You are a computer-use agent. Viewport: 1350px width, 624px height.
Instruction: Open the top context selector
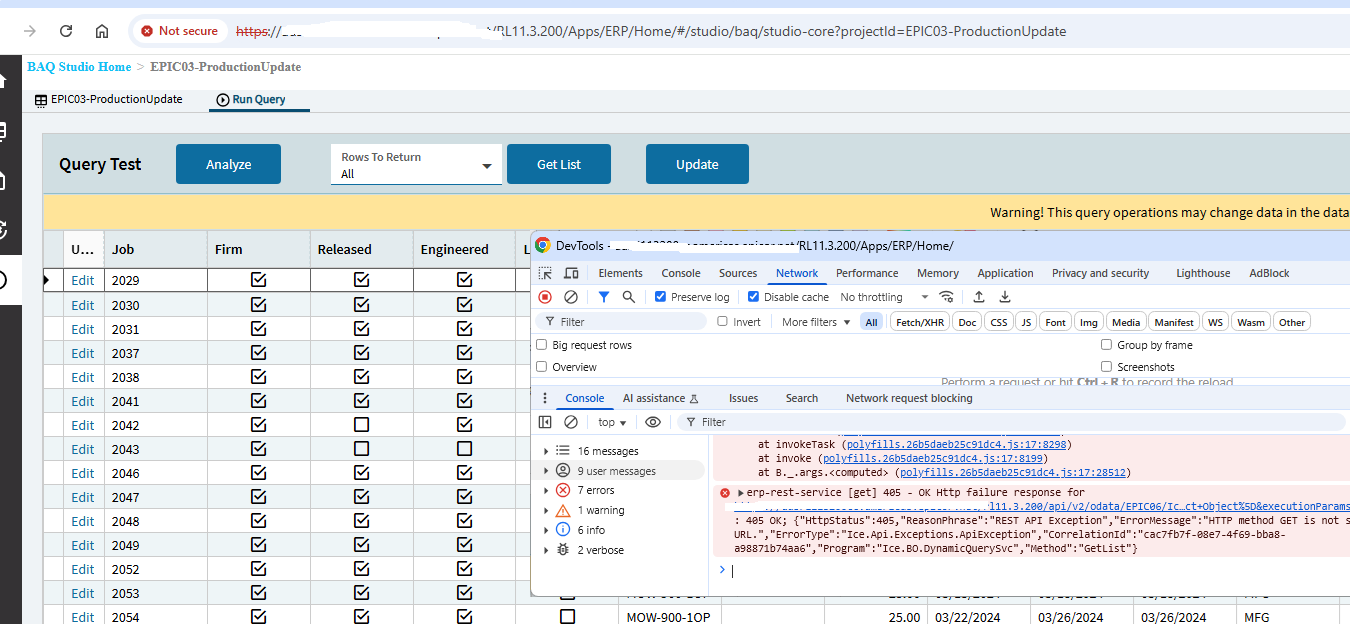(x=612, y=422)
